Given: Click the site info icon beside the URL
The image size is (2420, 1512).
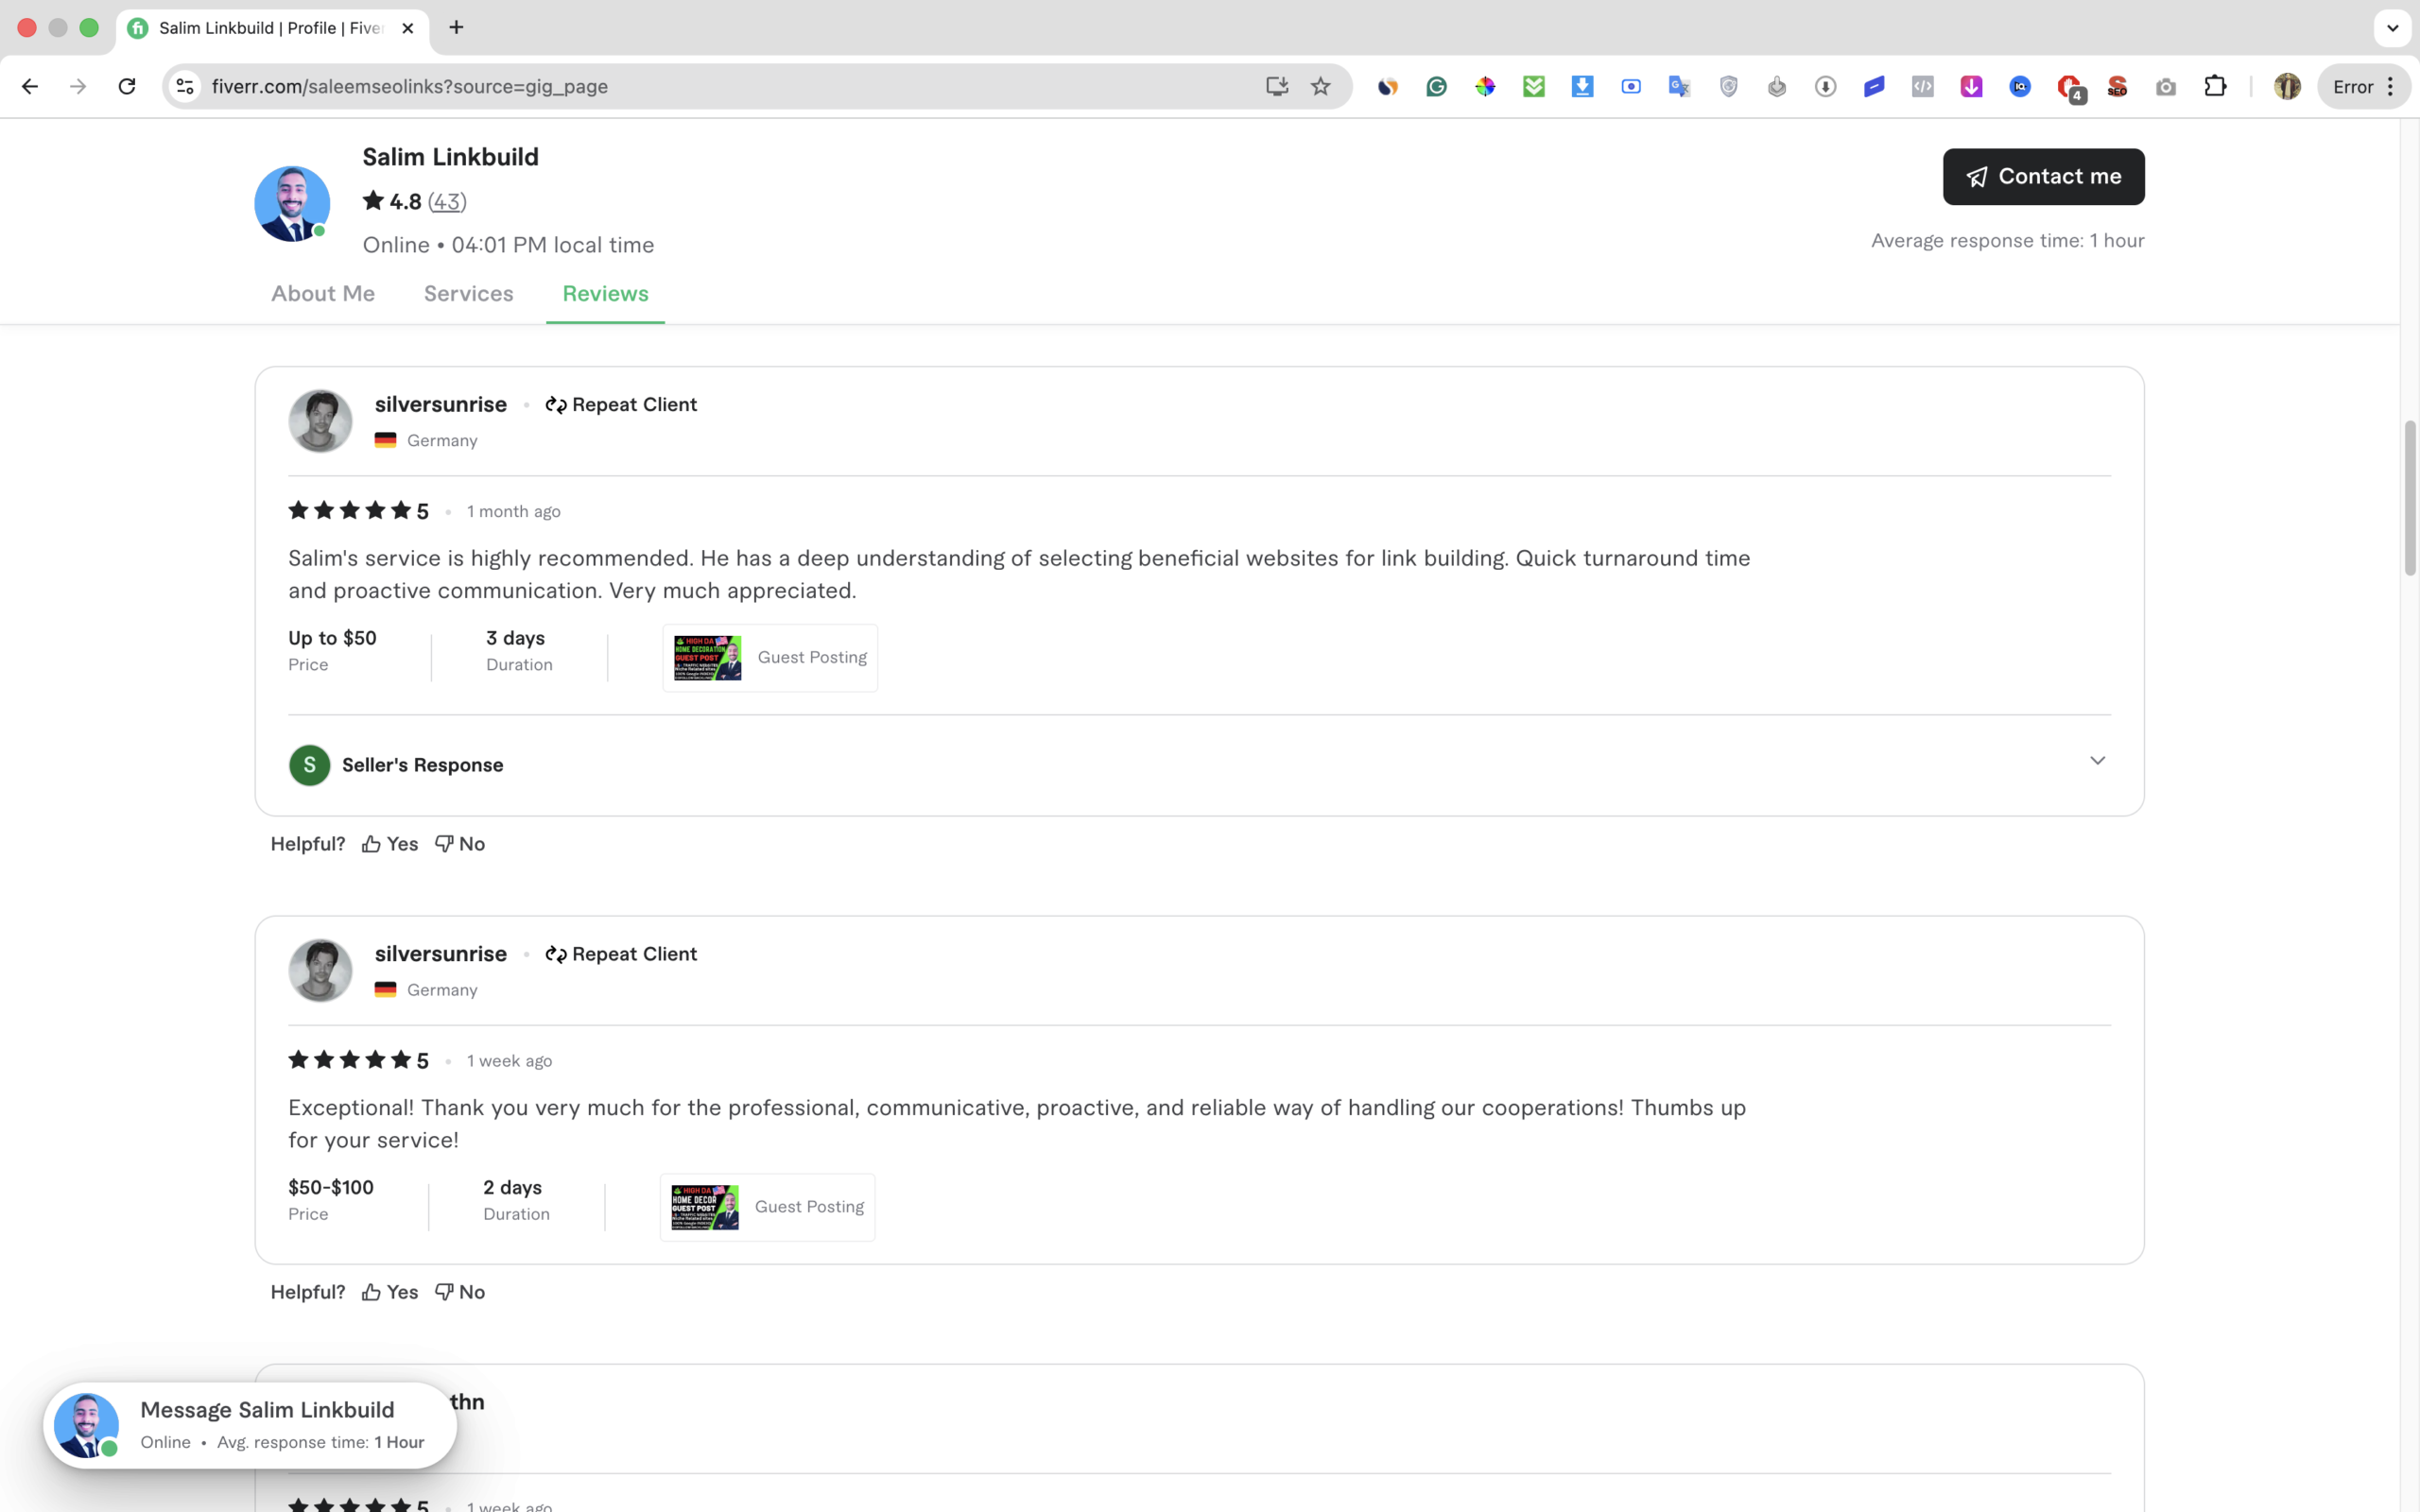Looking at the screenshot, I should 185,86.
